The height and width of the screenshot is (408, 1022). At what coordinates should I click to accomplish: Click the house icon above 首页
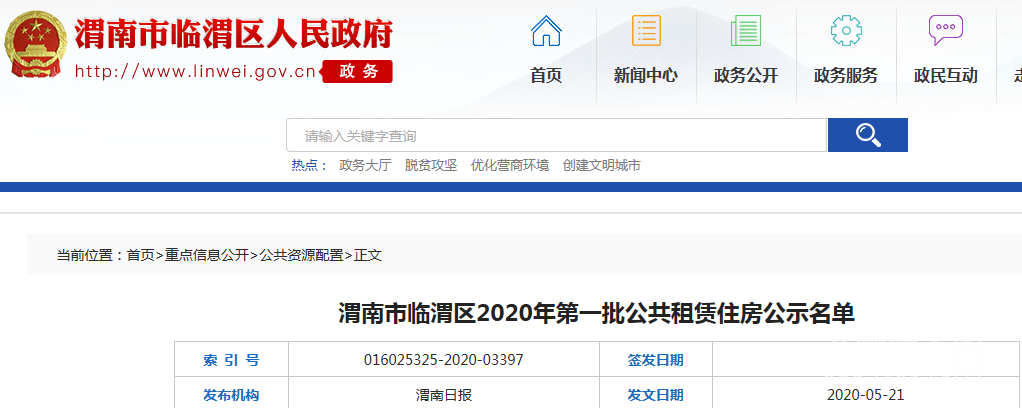pos(546,31)
